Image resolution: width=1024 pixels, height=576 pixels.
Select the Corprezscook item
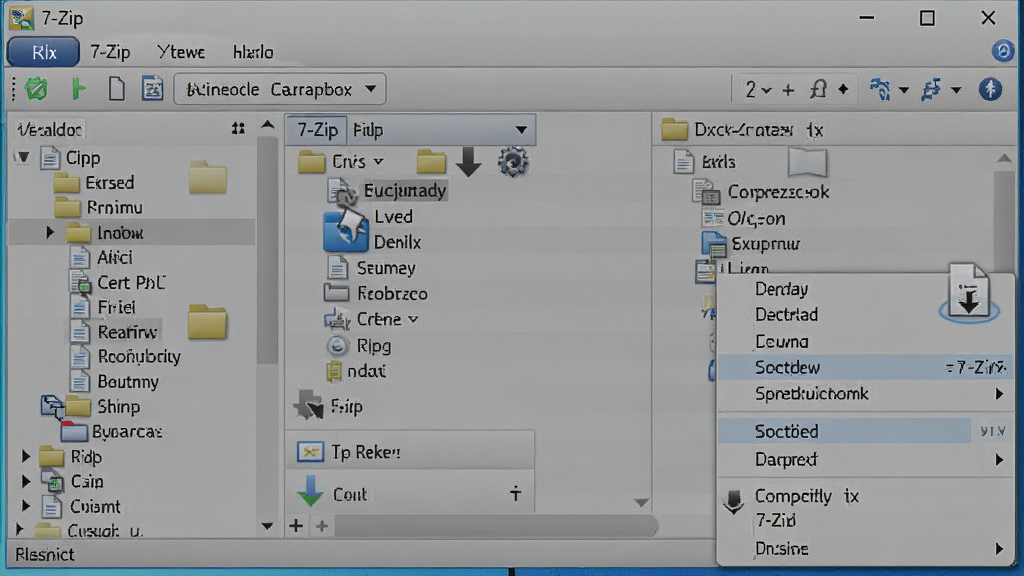761,192
